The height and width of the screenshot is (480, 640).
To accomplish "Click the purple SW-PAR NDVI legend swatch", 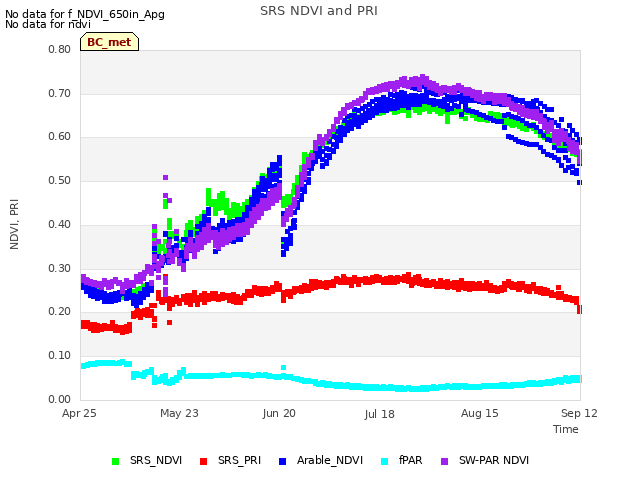I will [x=444, y=461].
